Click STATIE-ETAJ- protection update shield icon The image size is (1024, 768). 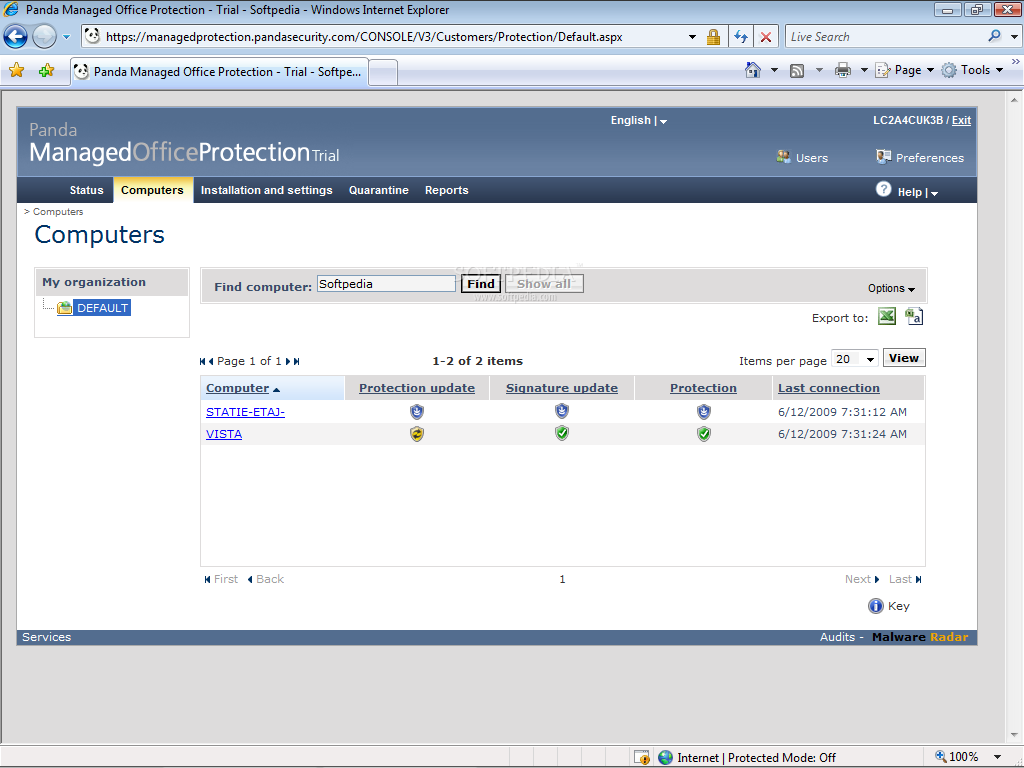(x=417, y=411)
